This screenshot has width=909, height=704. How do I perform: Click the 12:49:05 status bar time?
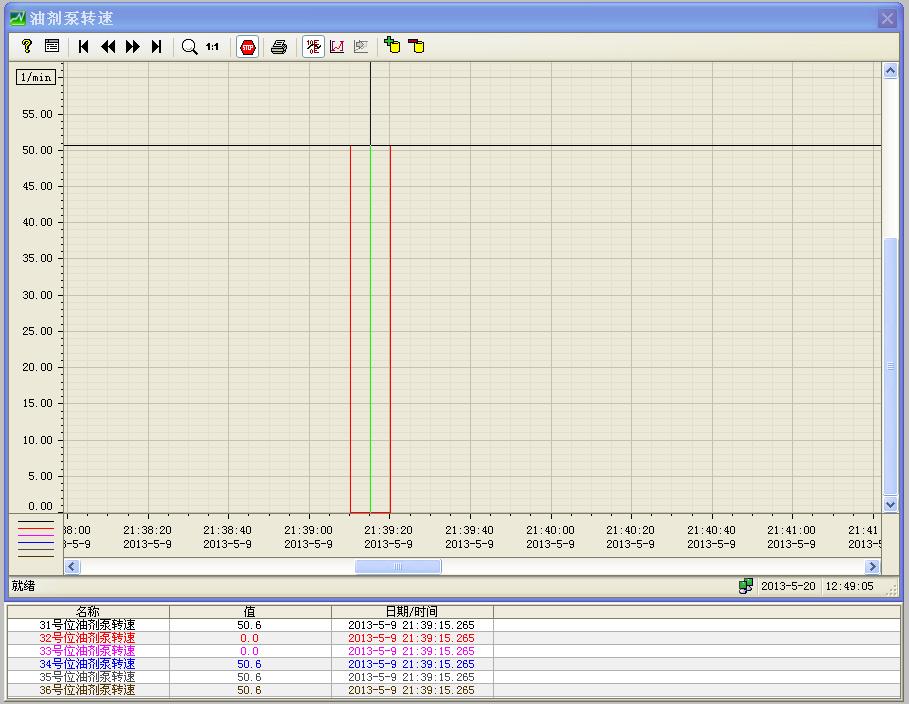(849, 586)
